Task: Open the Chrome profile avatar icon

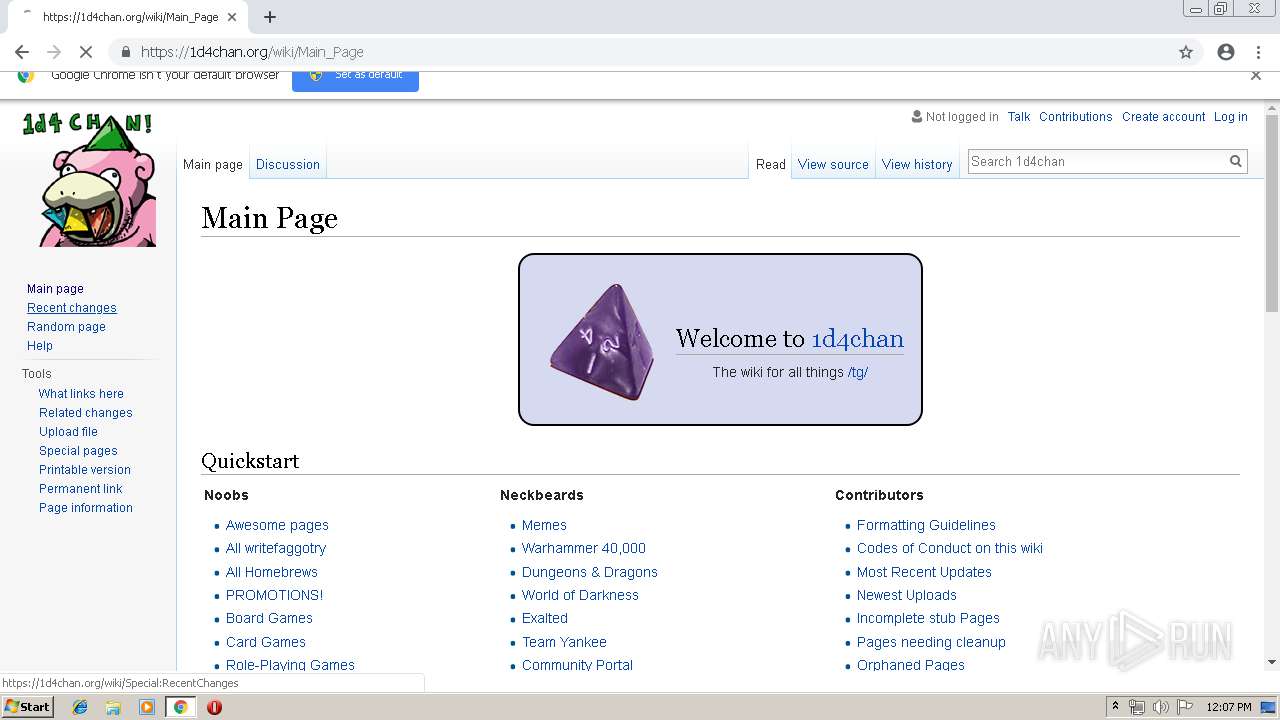Action: pos(1226,52)
